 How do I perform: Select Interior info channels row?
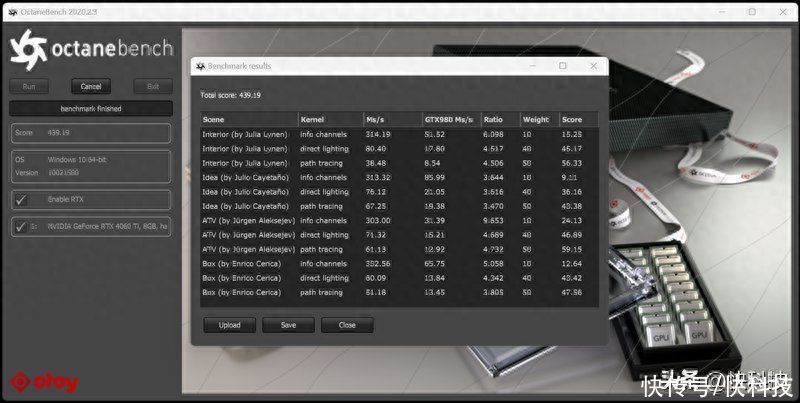(x=399, y=135)
